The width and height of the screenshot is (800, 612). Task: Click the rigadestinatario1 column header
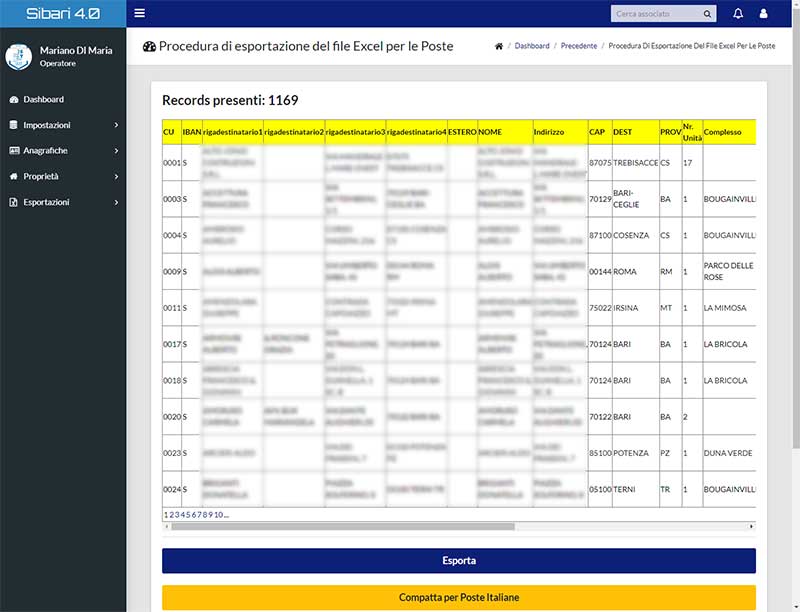tap(233, 132)
